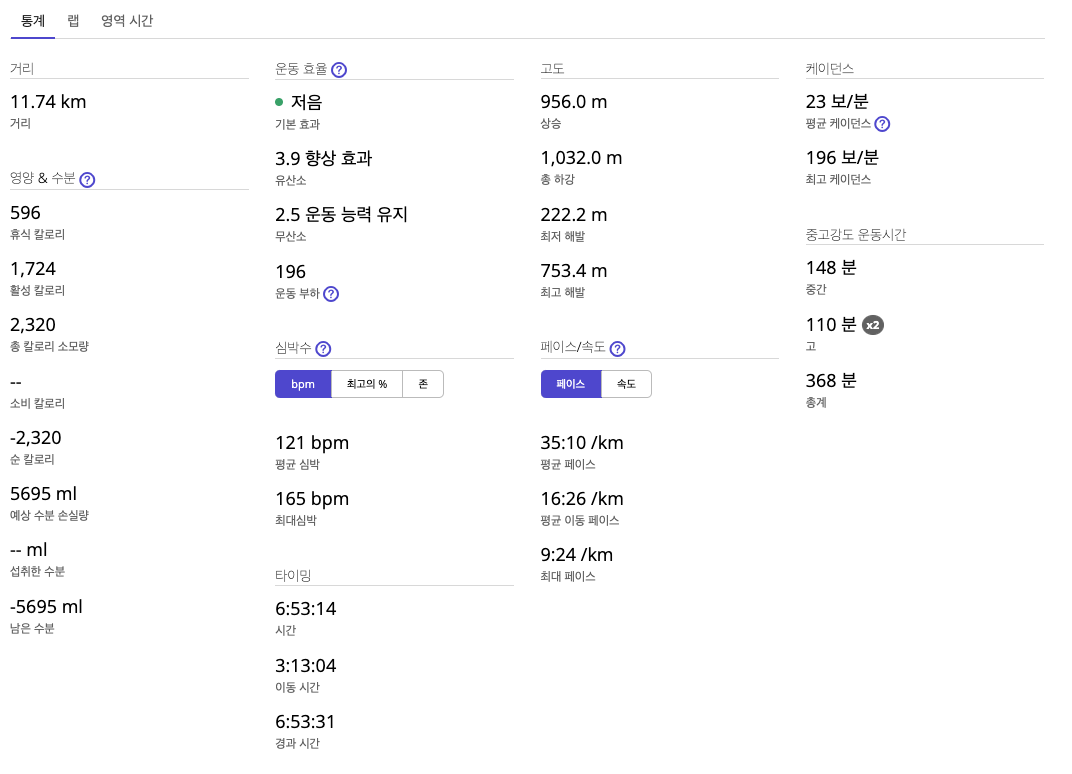
Task: Open the 심박수 help icon
Action: [x=322, y=349]
